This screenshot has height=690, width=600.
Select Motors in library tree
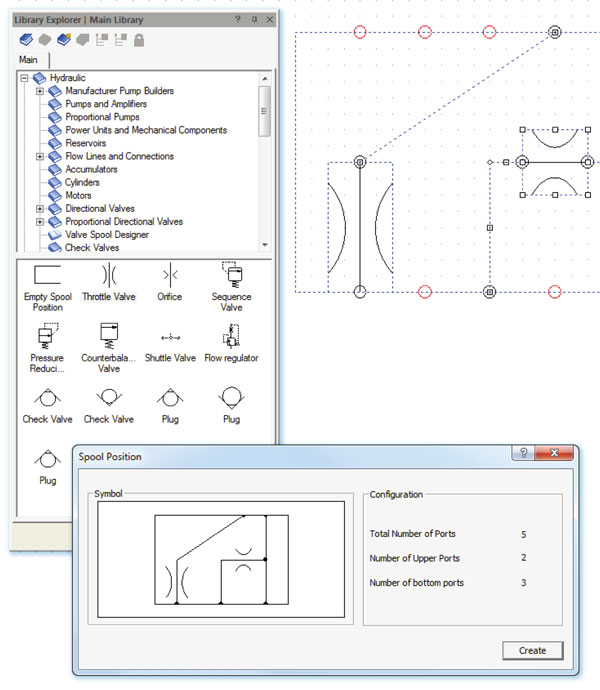tap(78, 195)
